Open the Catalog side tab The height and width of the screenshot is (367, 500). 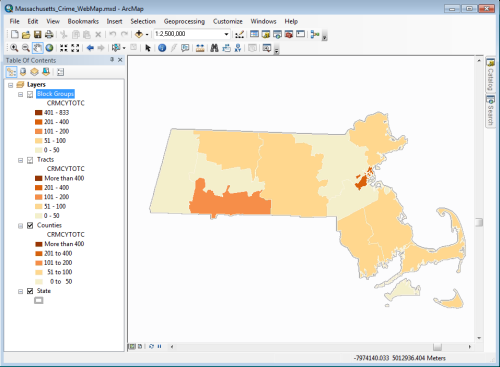[490, 75]
